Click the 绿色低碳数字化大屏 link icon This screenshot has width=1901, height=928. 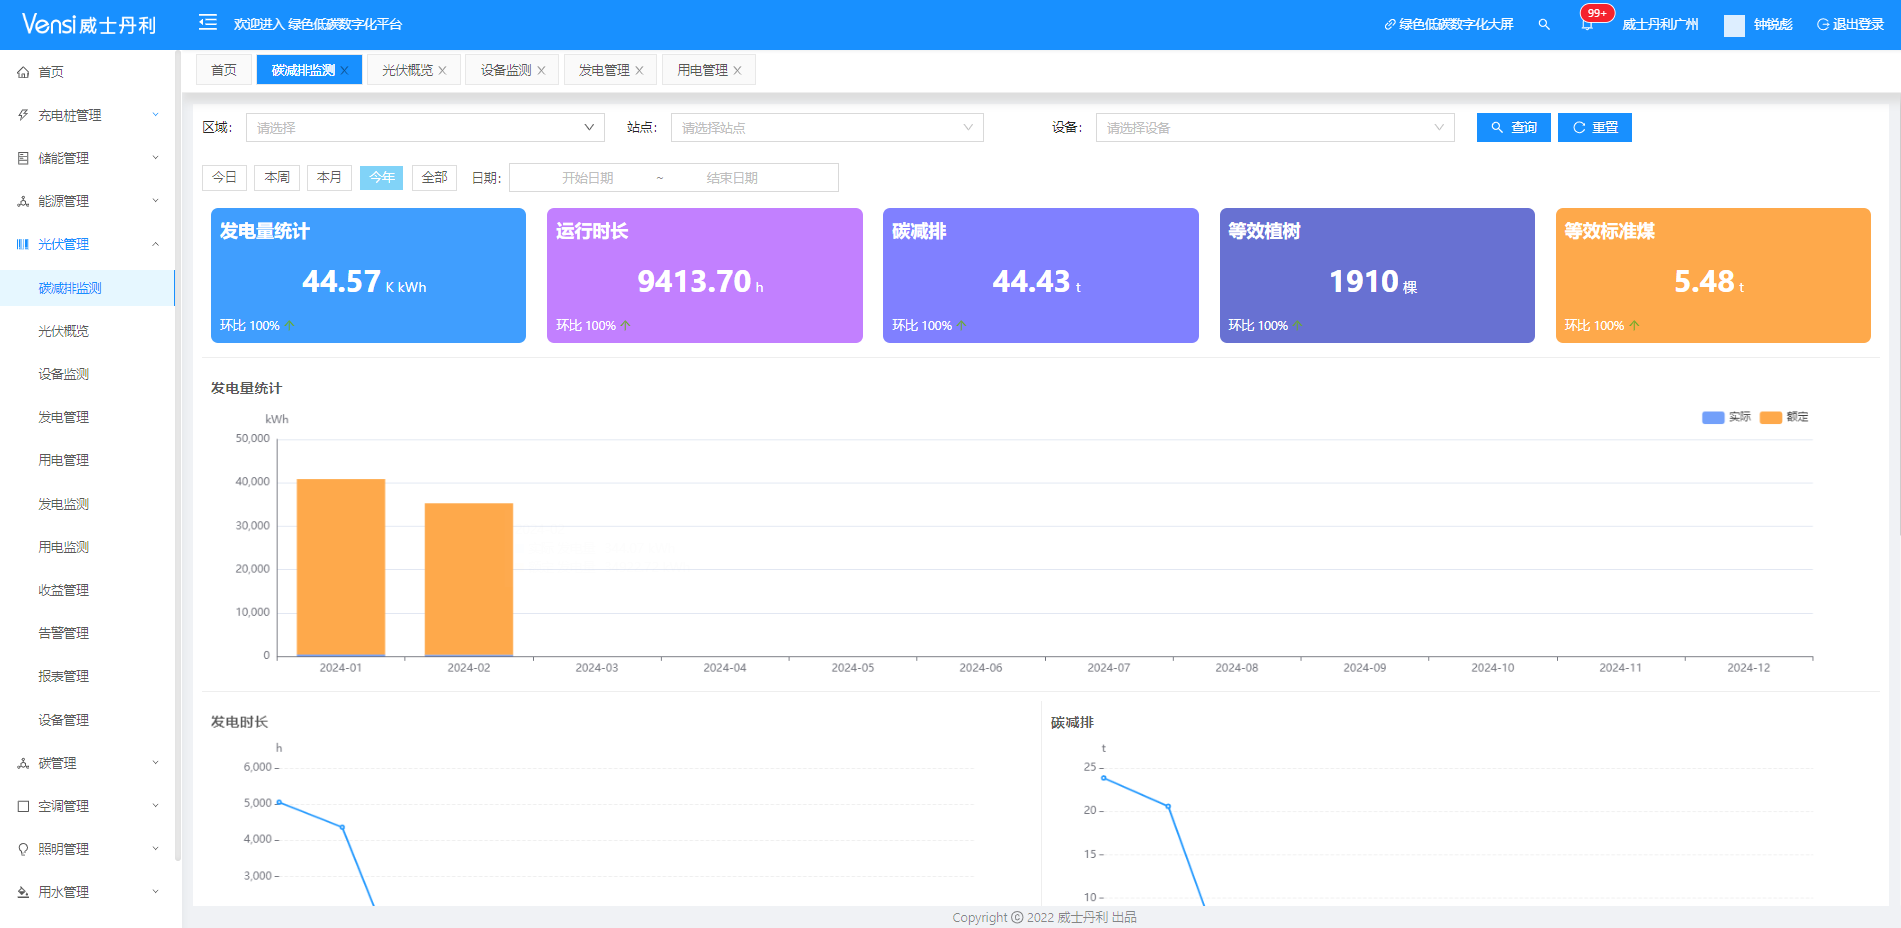coord(1389,24)
